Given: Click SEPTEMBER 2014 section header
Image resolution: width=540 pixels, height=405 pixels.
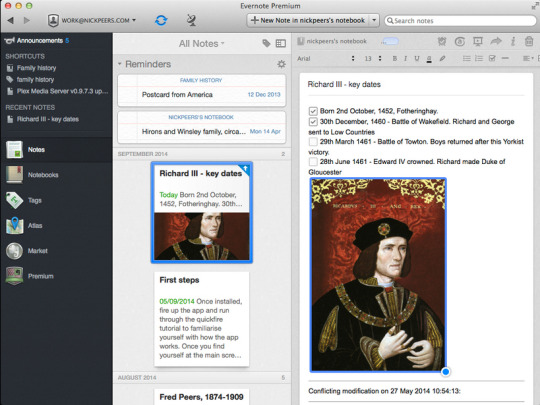Looking at the screenshot, I should [x=201, y=154].
